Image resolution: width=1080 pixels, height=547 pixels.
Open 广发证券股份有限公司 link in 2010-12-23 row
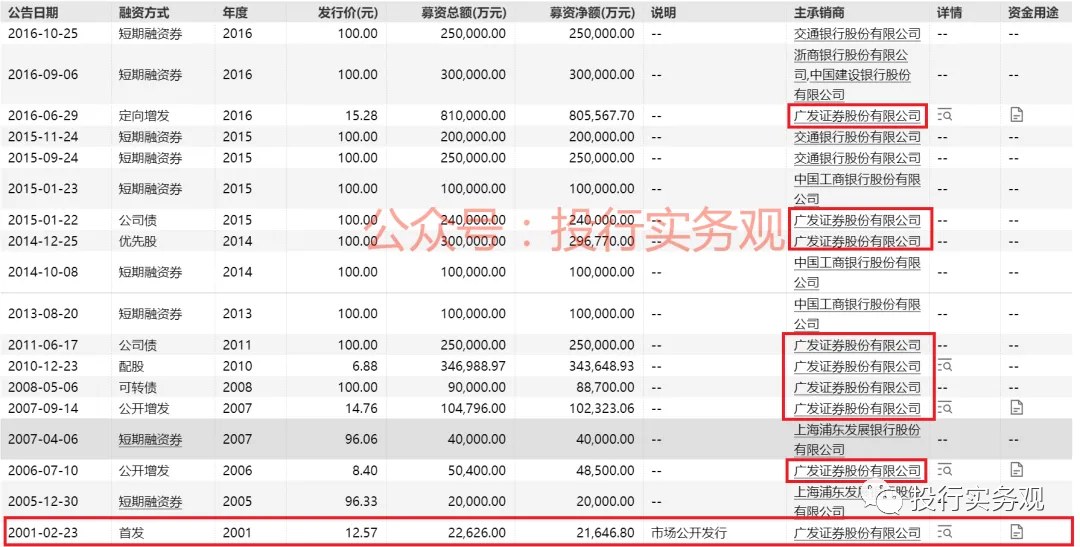[857, 366]
